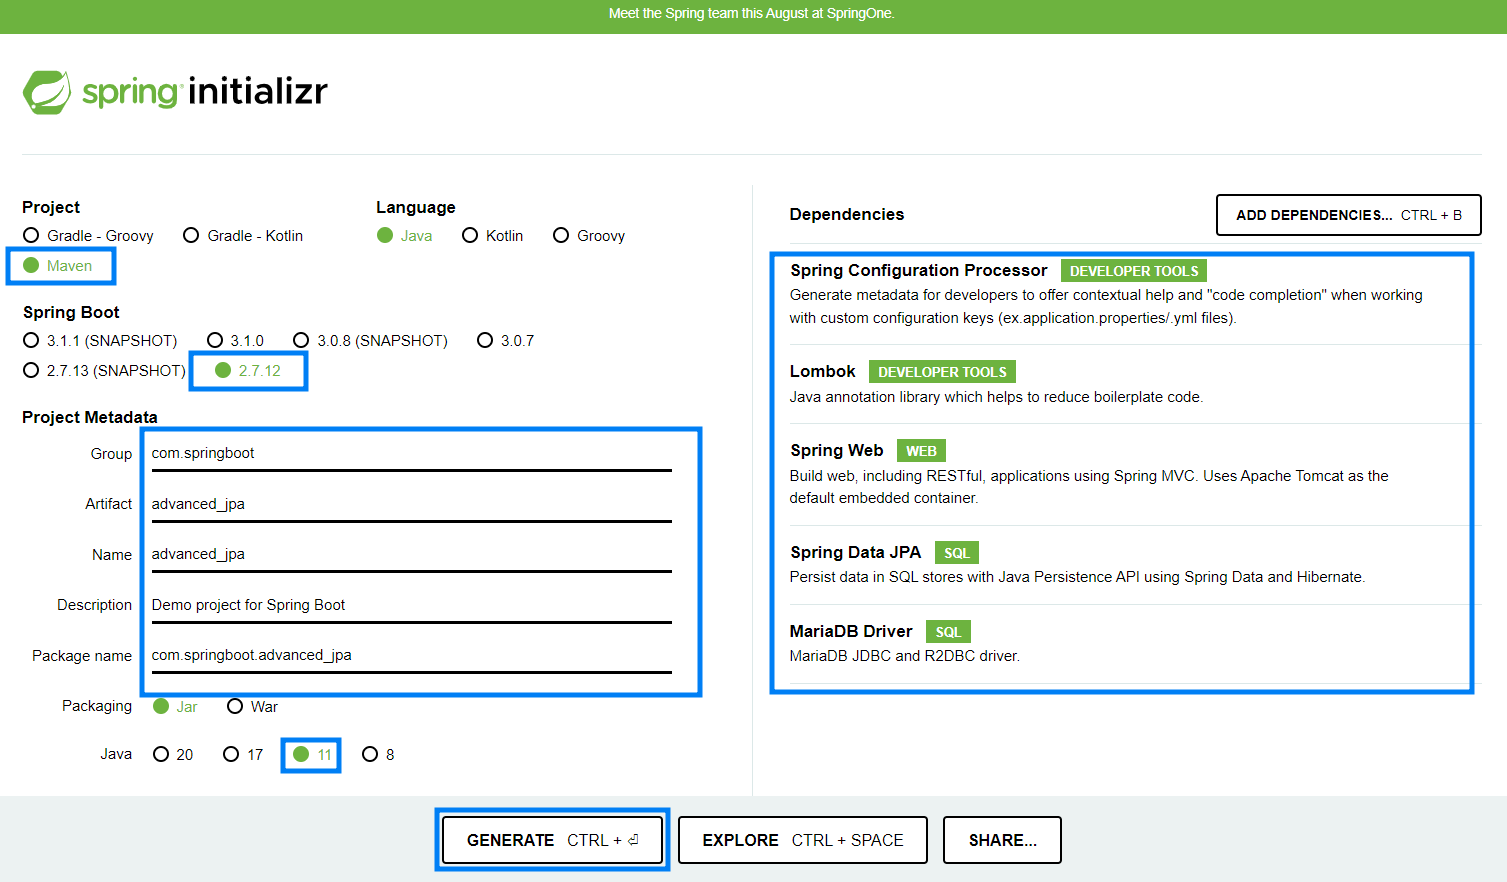
Task: Edit the Name input field
Action: point(411,554)
